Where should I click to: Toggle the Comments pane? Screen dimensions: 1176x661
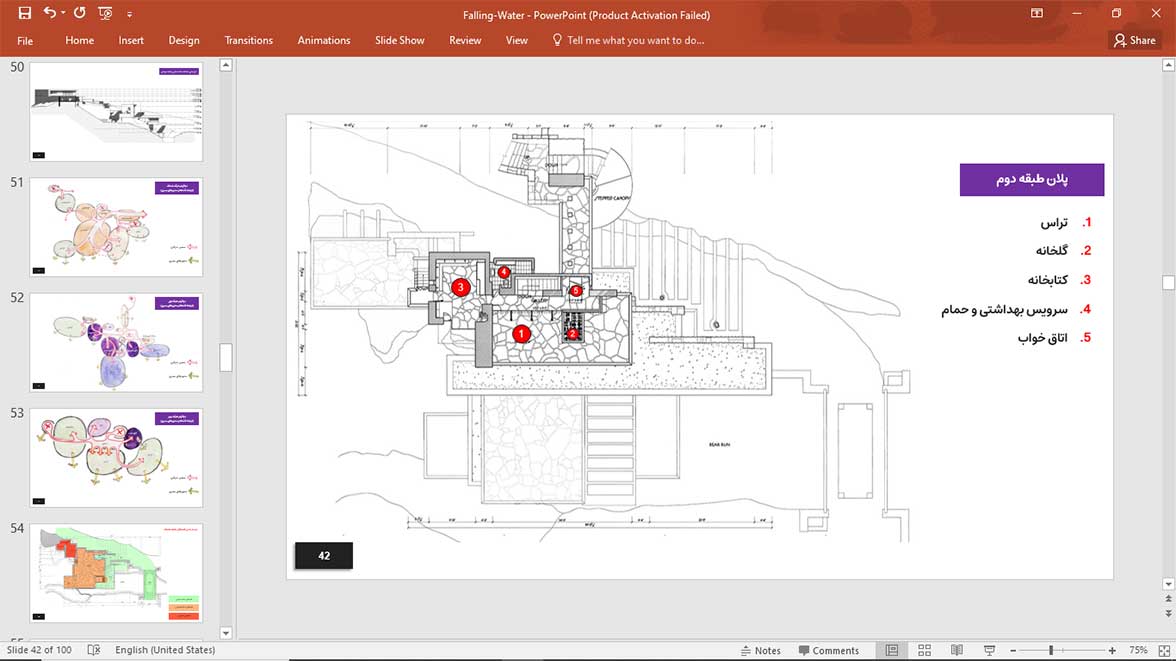click(829, 650)
